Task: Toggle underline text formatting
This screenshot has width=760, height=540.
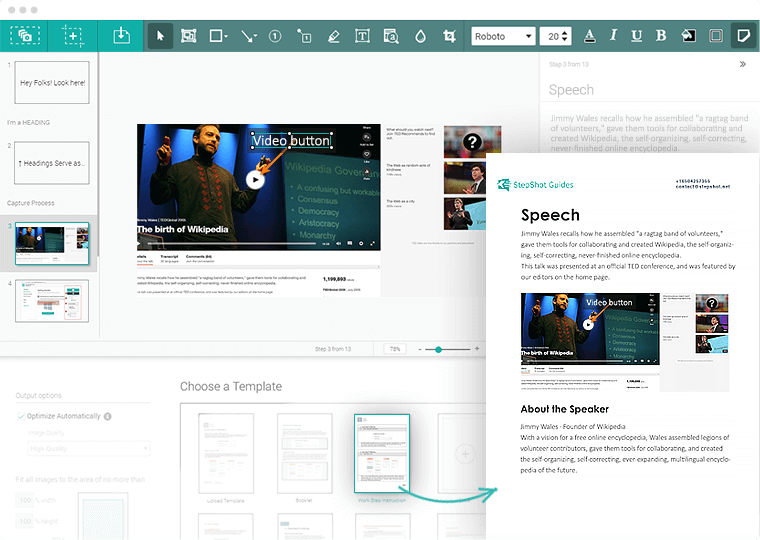Action: click(637, 36)
